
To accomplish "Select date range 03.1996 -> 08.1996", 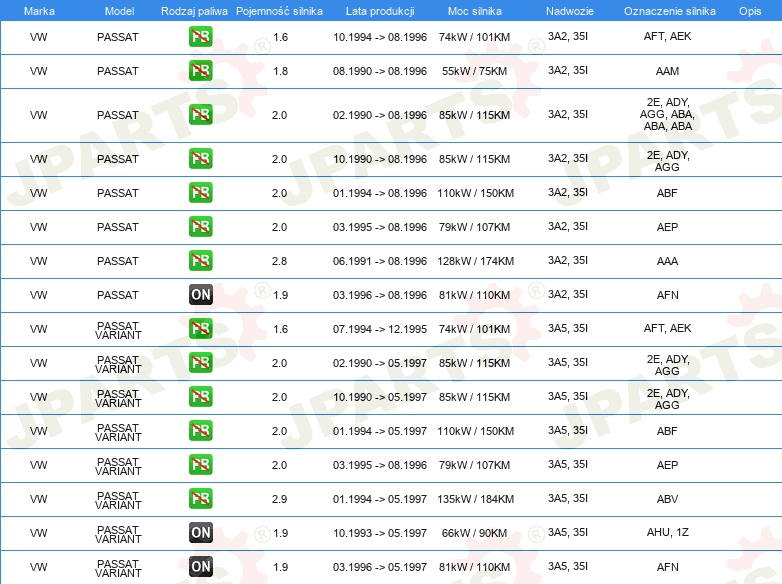I will tap(380, 295).
